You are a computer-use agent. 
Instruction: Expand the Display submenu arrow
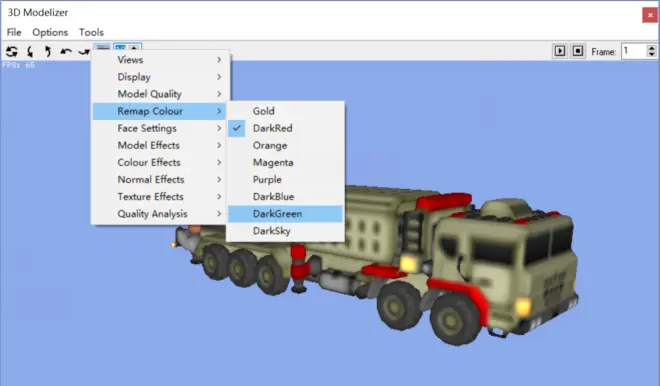[219, 77]
